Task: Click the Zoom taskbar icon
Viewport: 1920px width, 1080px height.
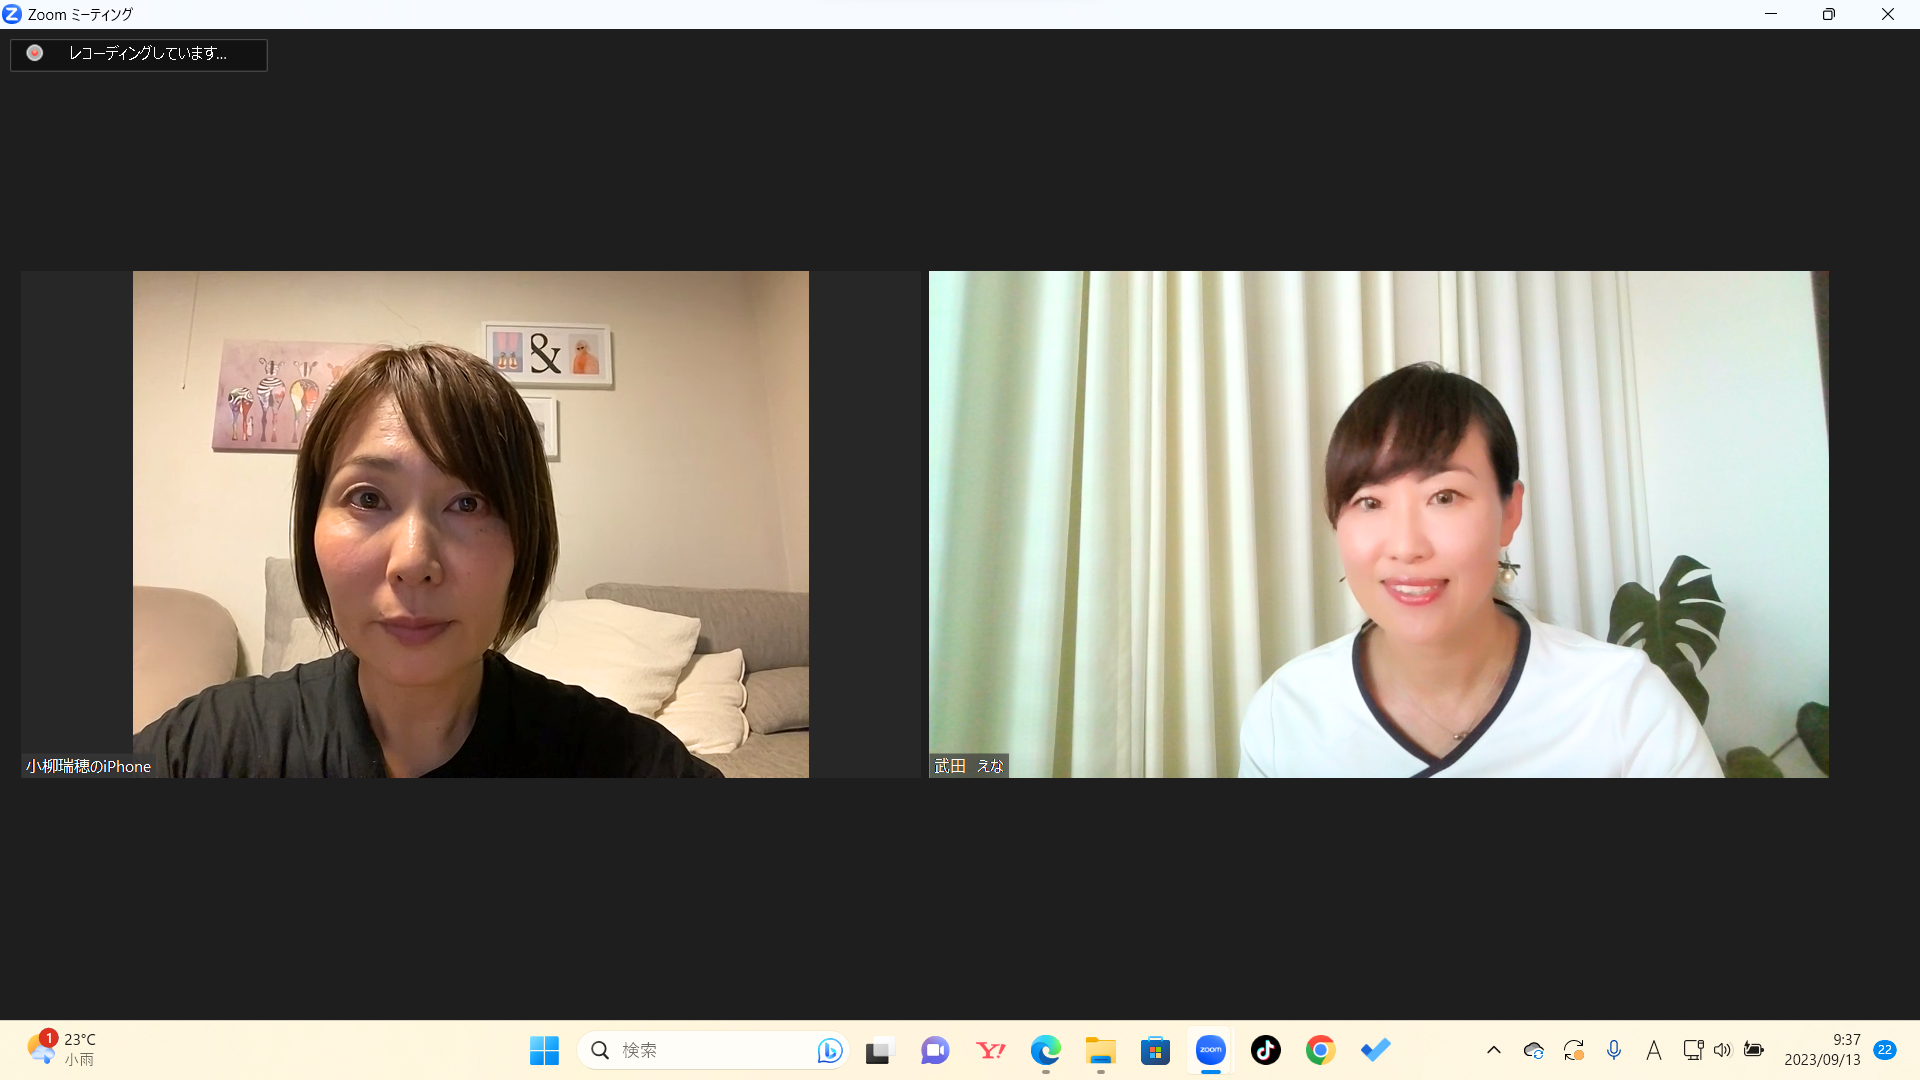Action: tap(1211, 1050)
